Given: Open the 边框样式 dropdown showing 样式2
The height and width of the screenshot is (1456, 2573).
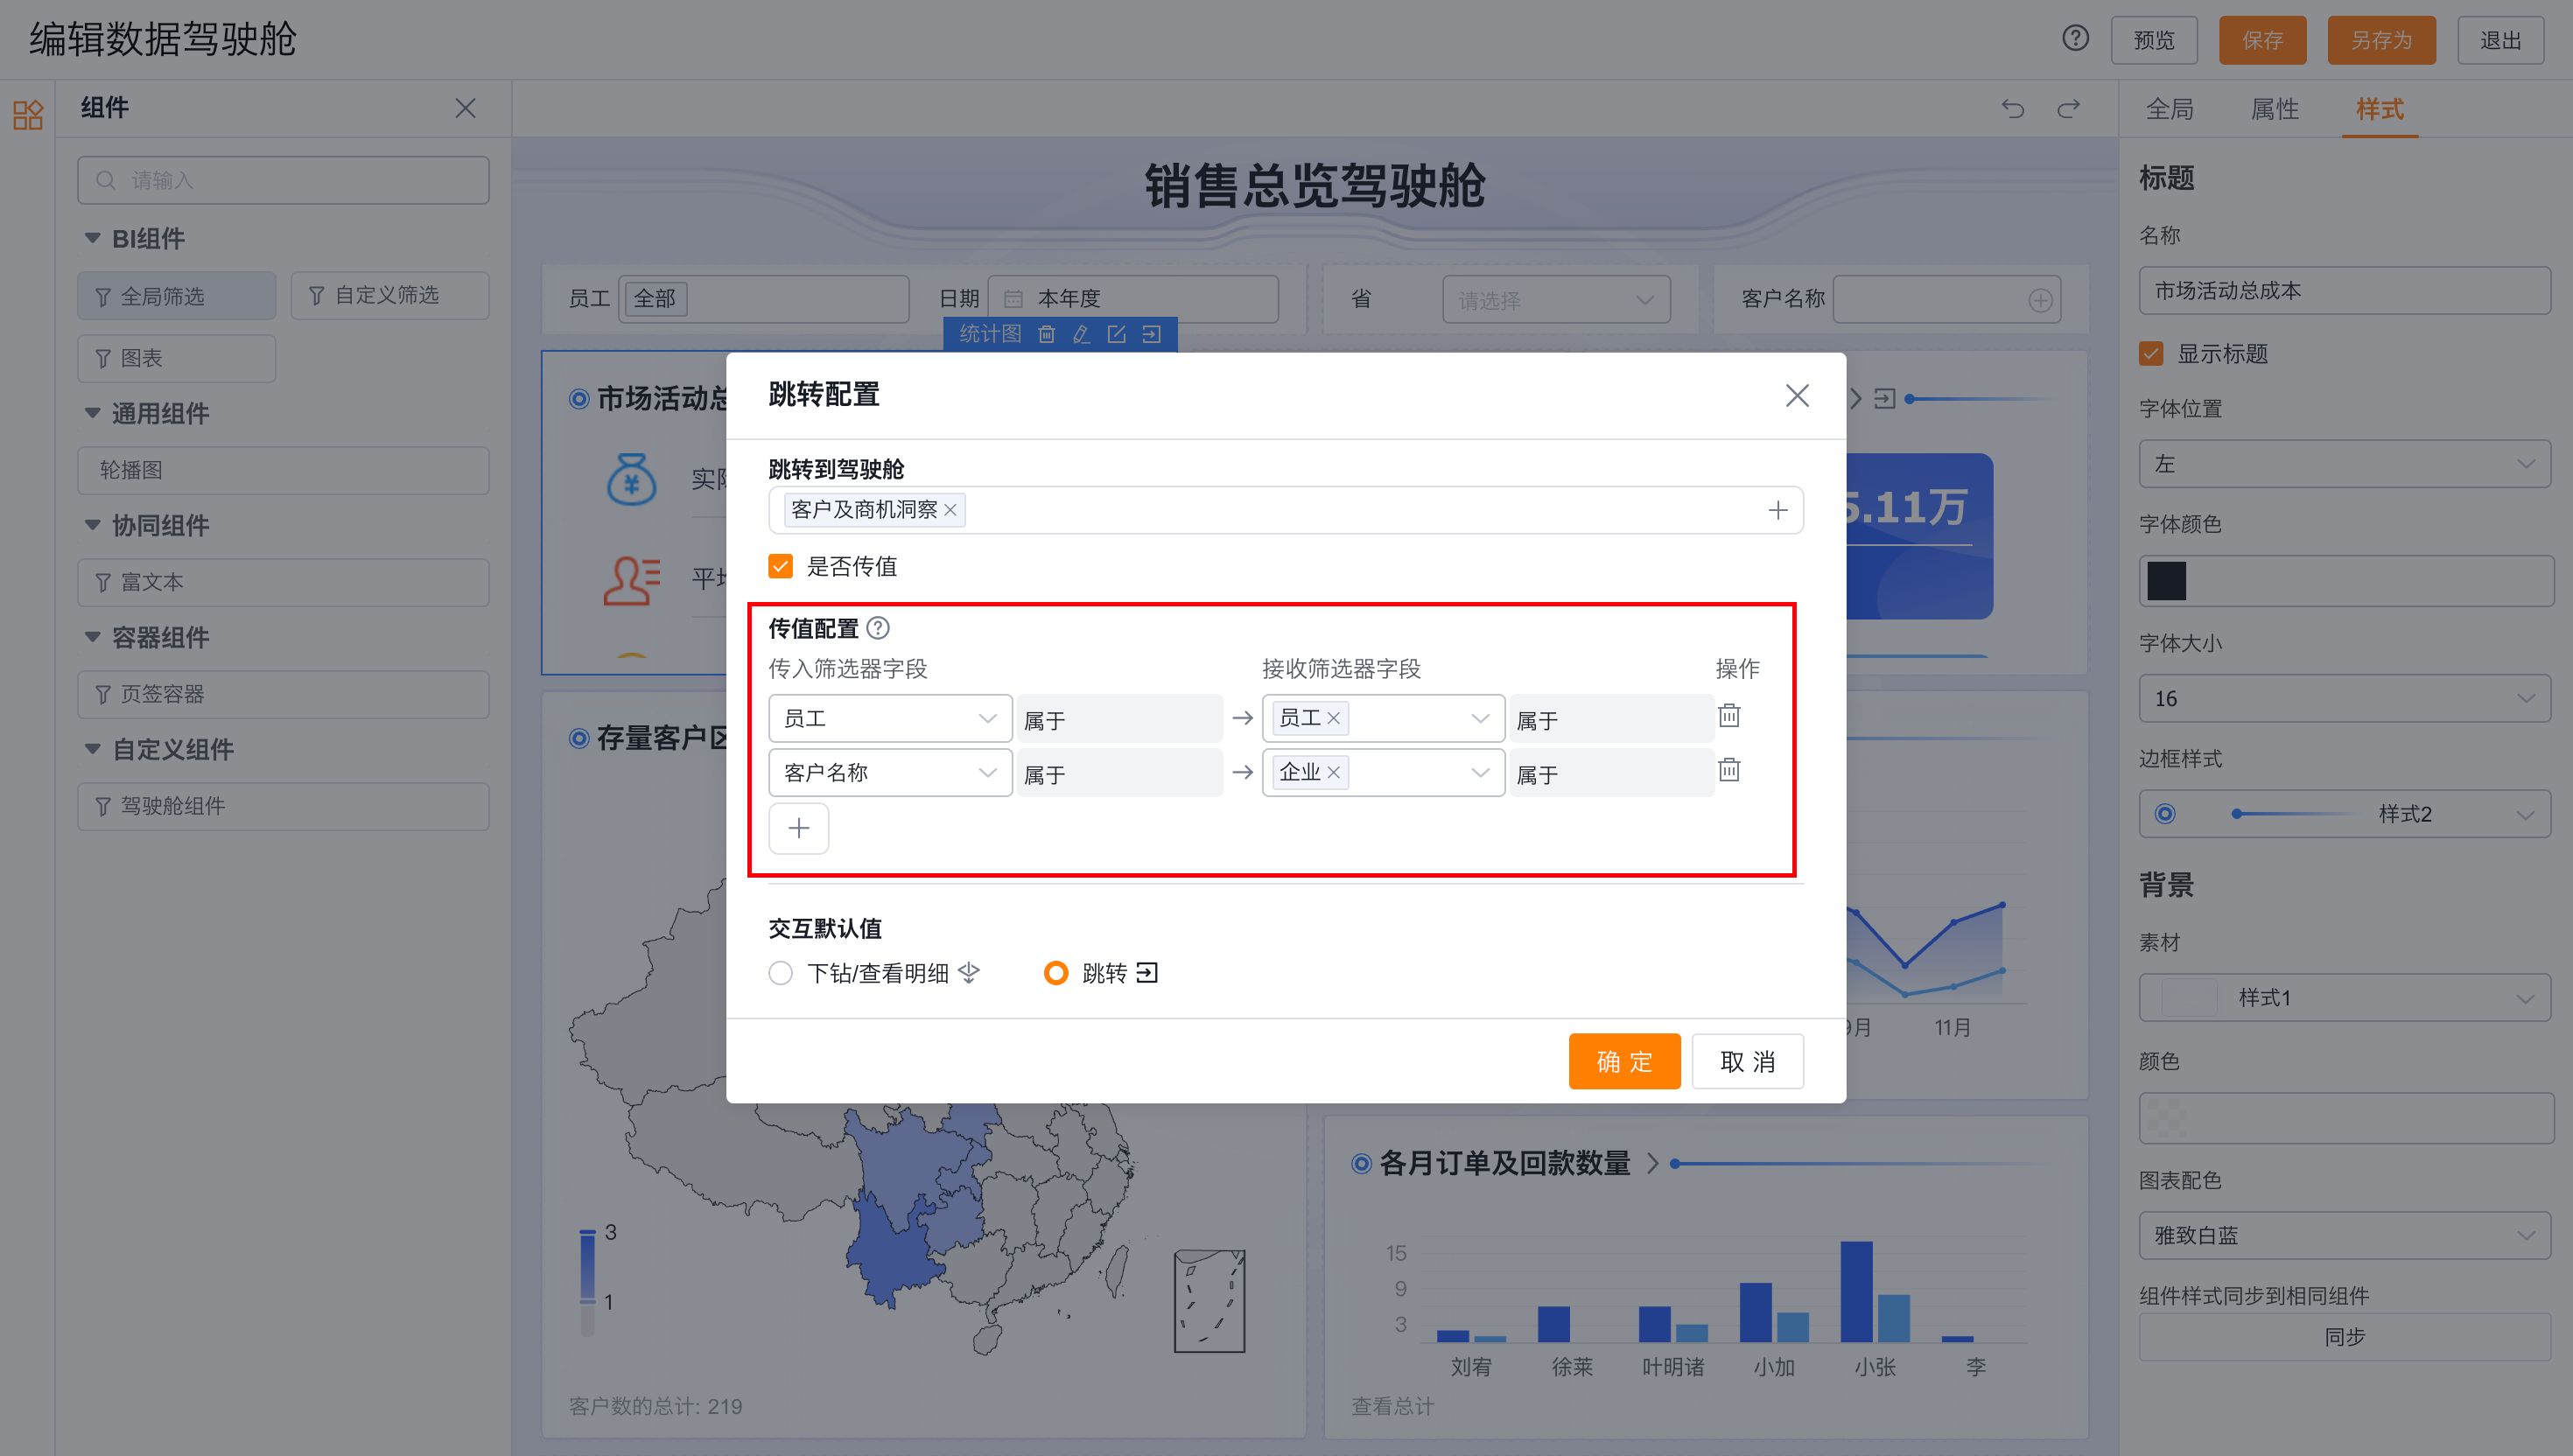Looking at the screenshot, I should (x=2344, y=814).
